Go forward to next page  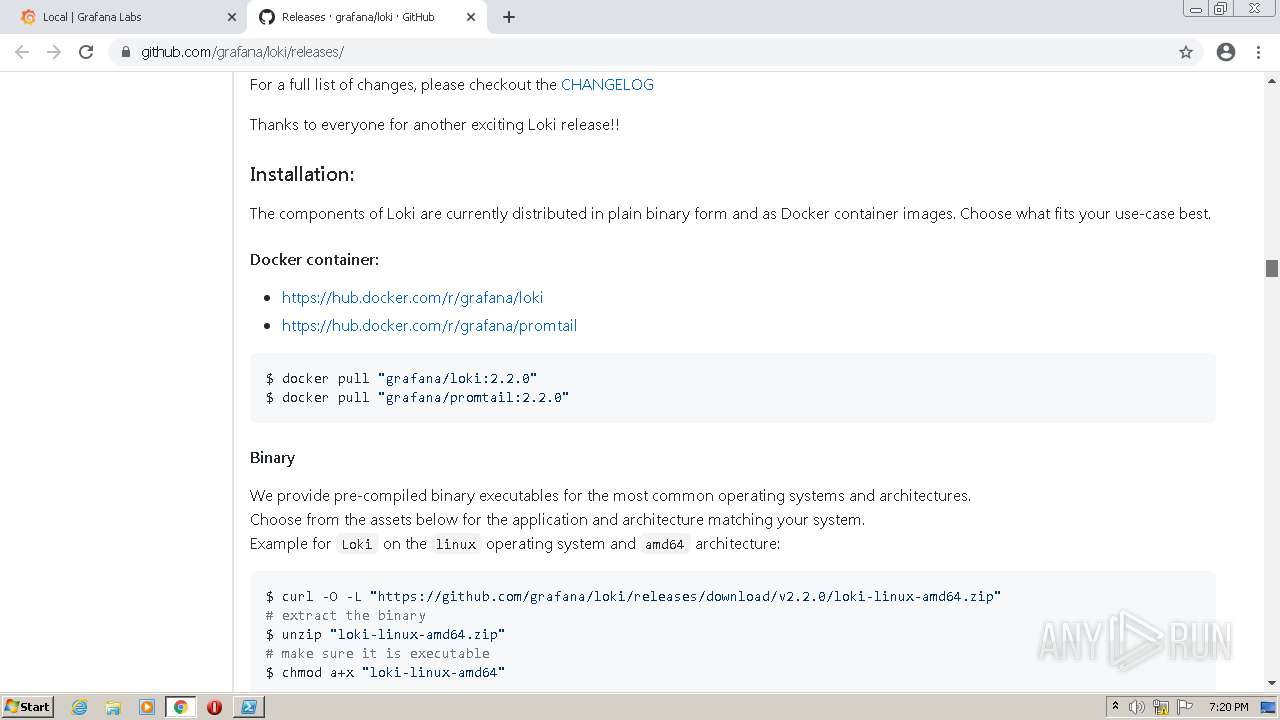(54, 52)
